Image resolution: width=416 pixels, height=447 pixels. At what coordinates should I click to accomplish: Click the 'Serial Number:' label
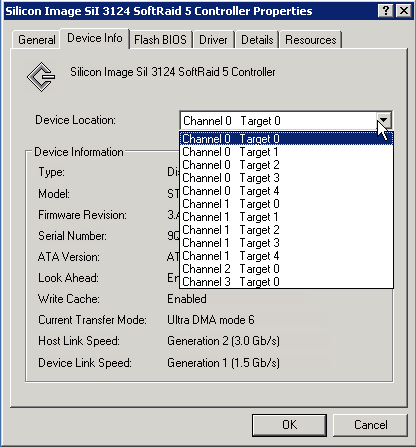pos(72,236)
